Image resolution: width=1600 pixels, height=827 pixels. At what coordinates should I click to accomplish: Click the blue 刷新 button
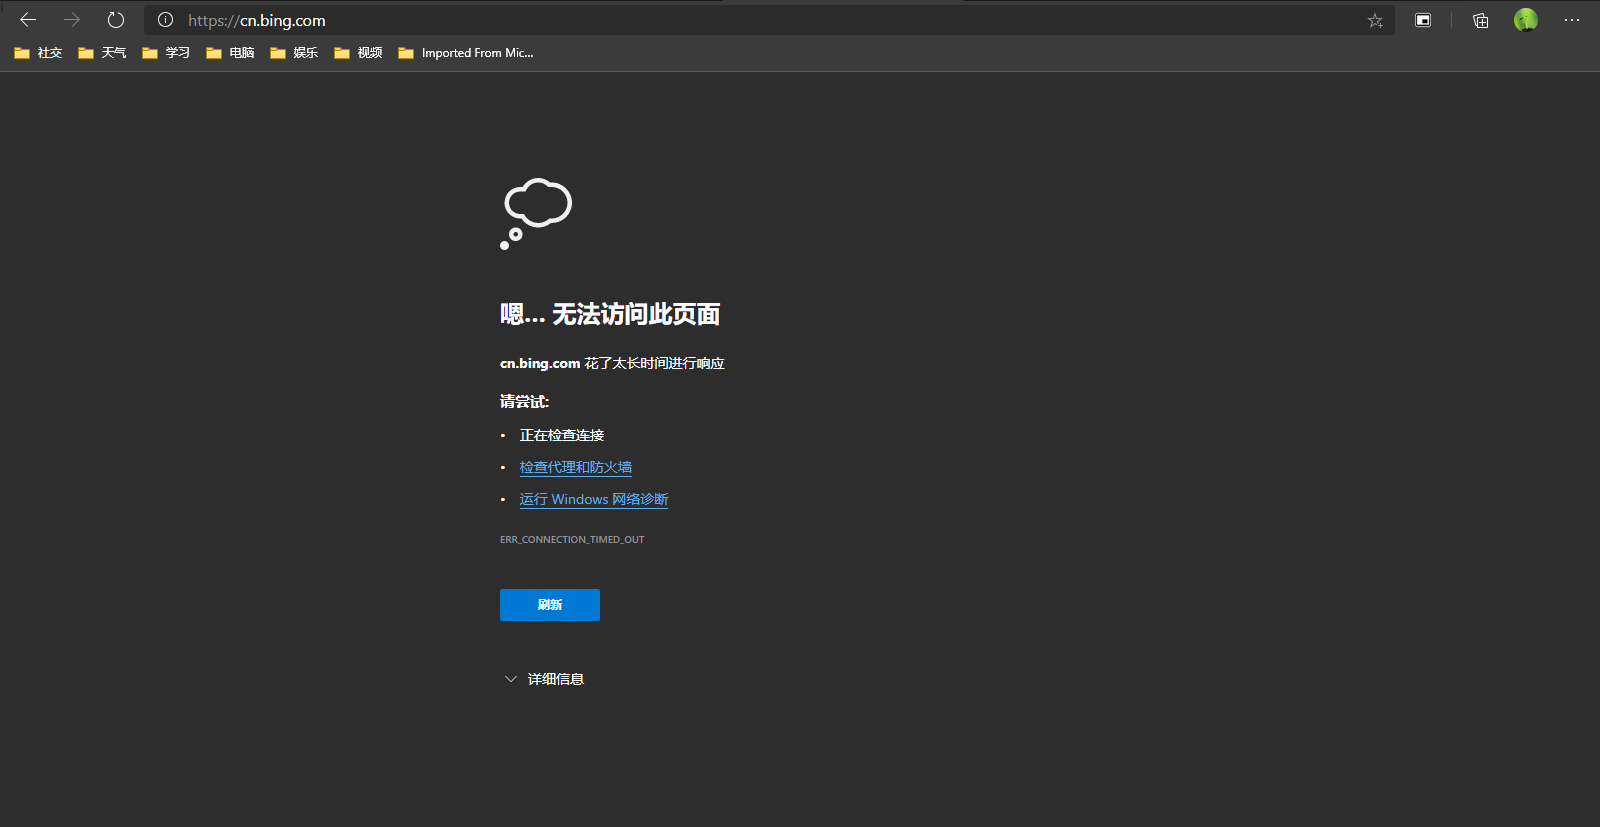[550, 605]
